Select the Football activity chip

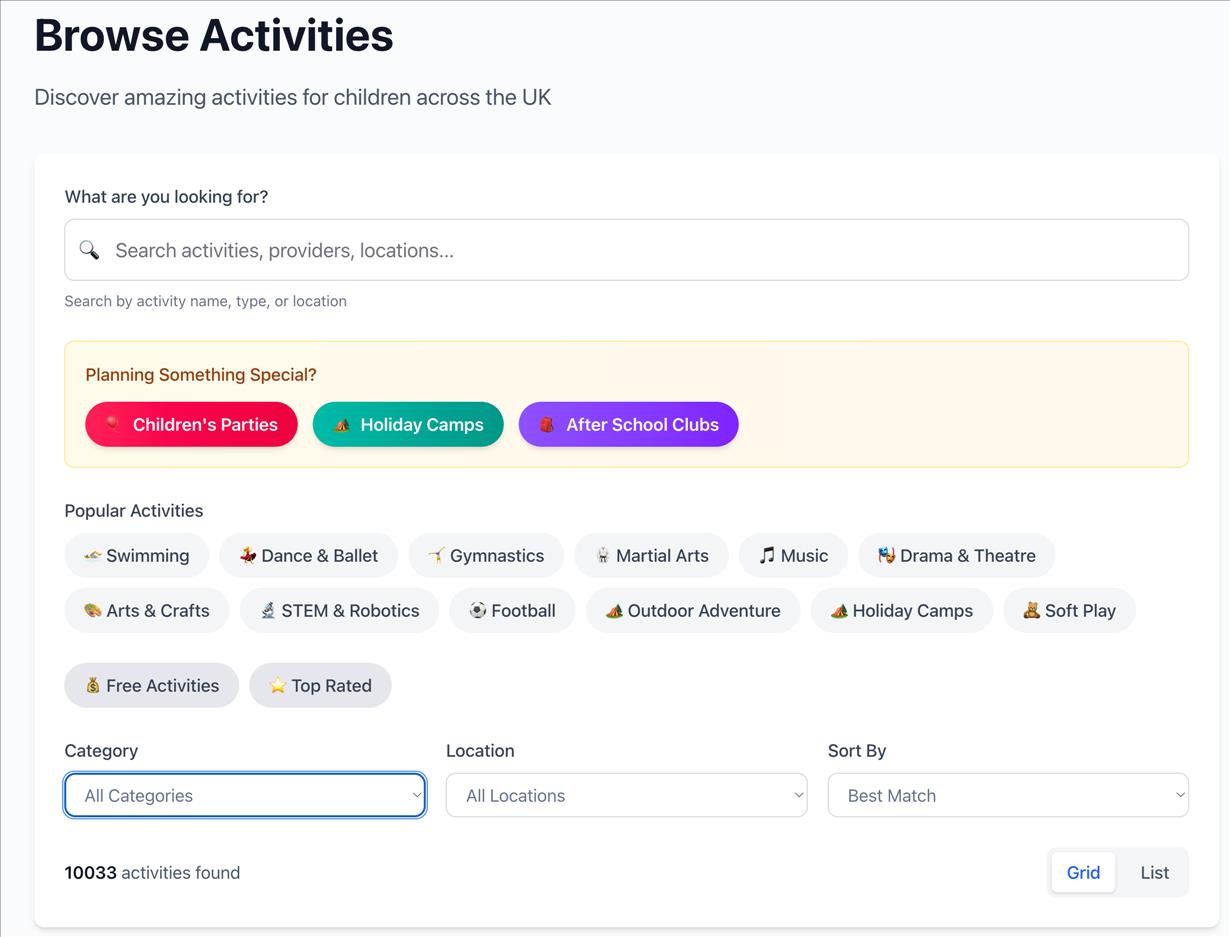point(512,610)
